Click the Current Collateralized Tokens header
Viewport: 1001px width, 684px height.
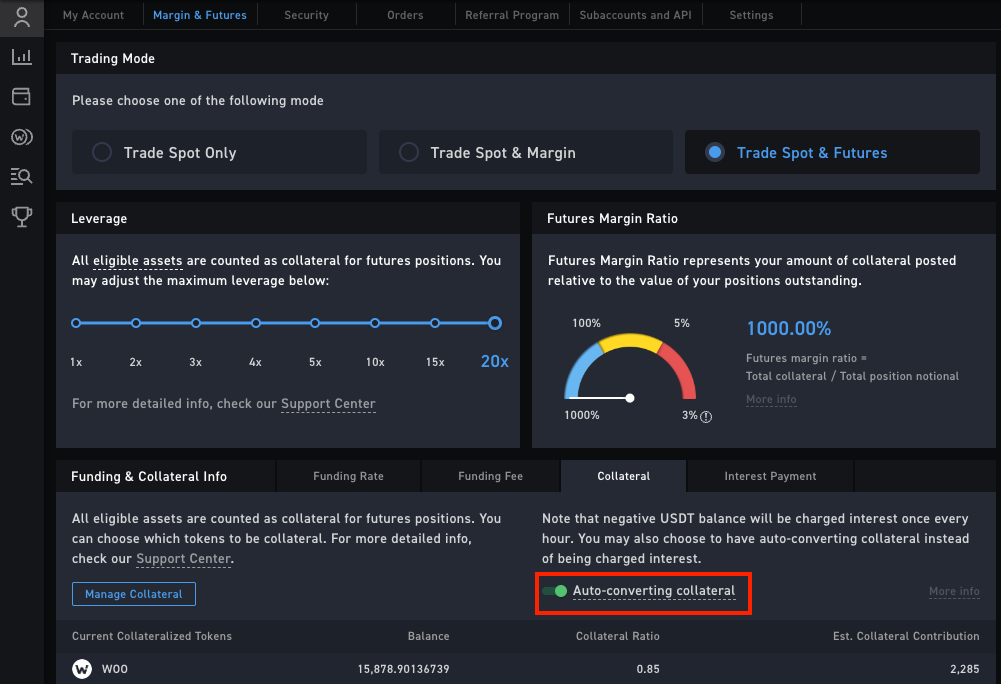click(152, 636)
